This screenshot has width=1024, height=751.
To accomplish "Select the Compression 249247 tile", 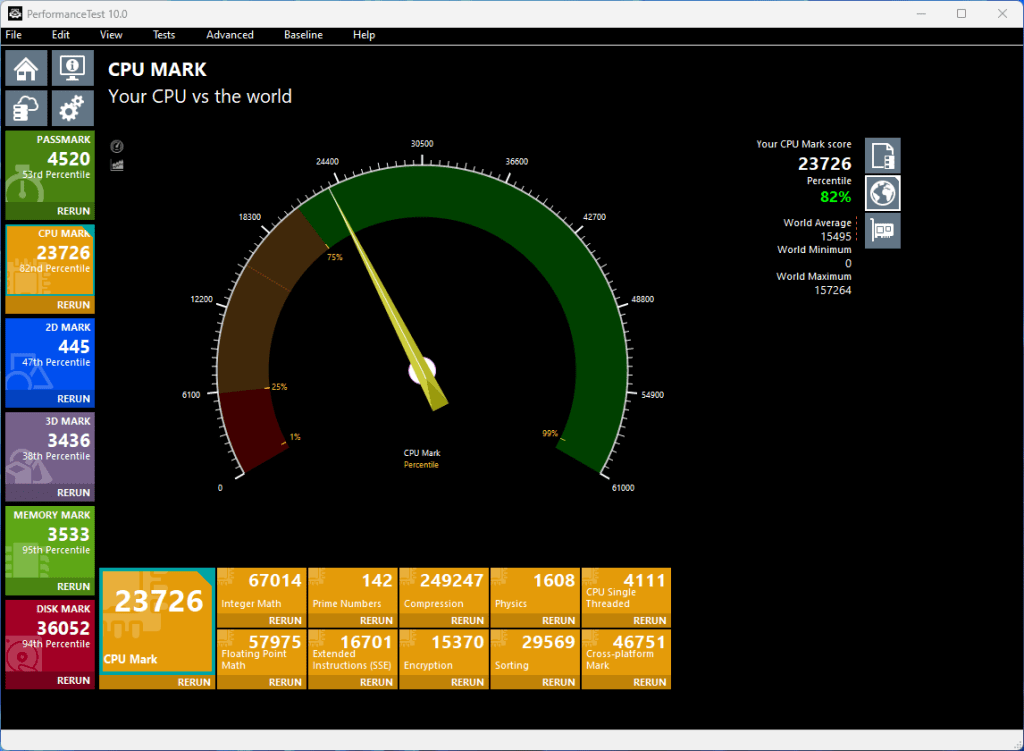I will [x=444, y=590].
